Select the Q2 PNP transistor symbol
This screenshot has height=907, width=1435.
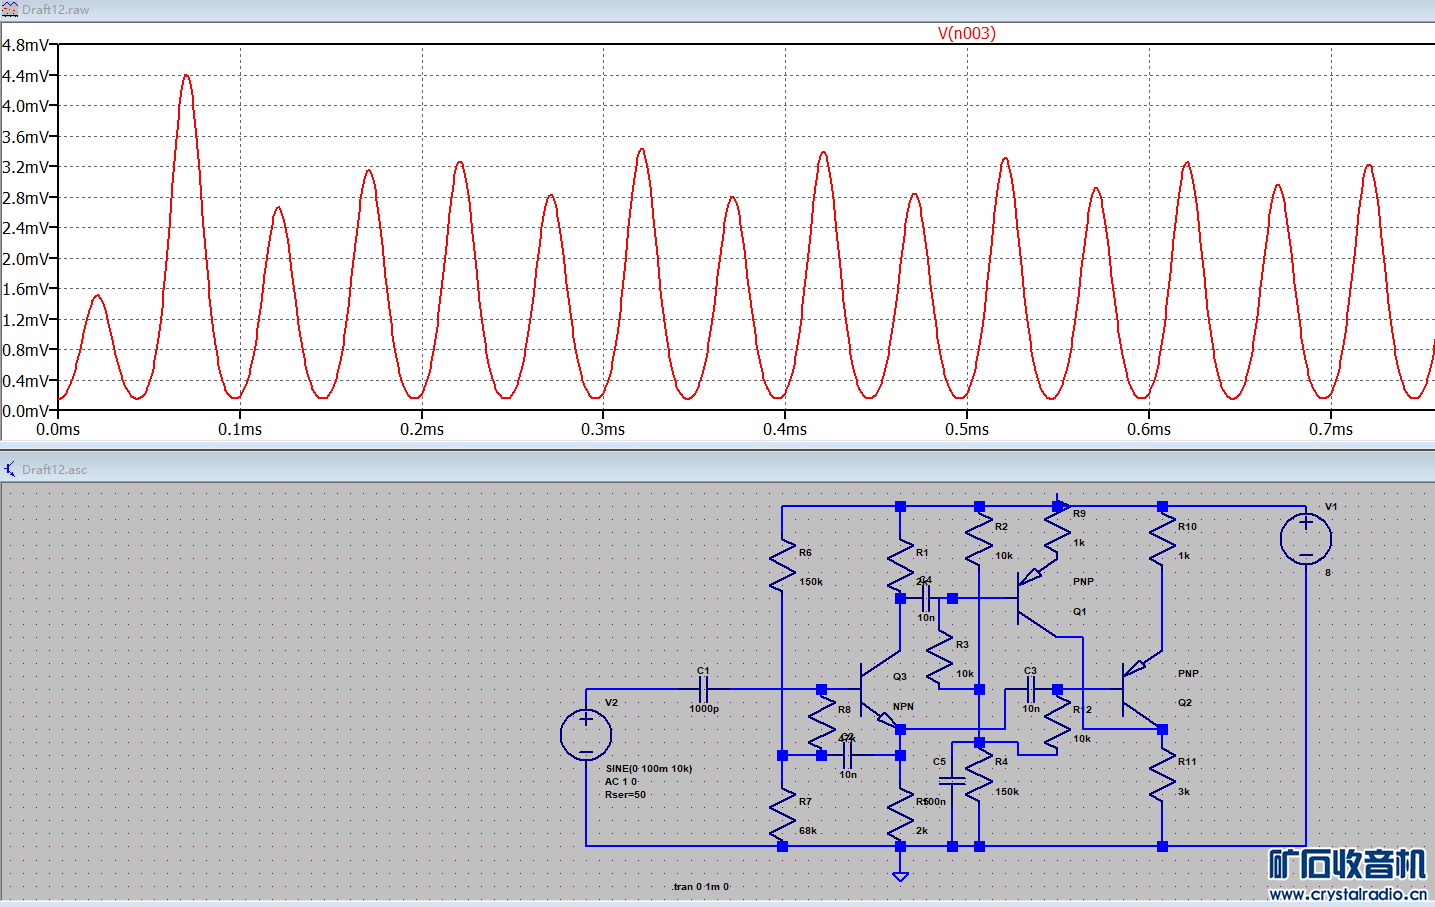pos(1141,690)
